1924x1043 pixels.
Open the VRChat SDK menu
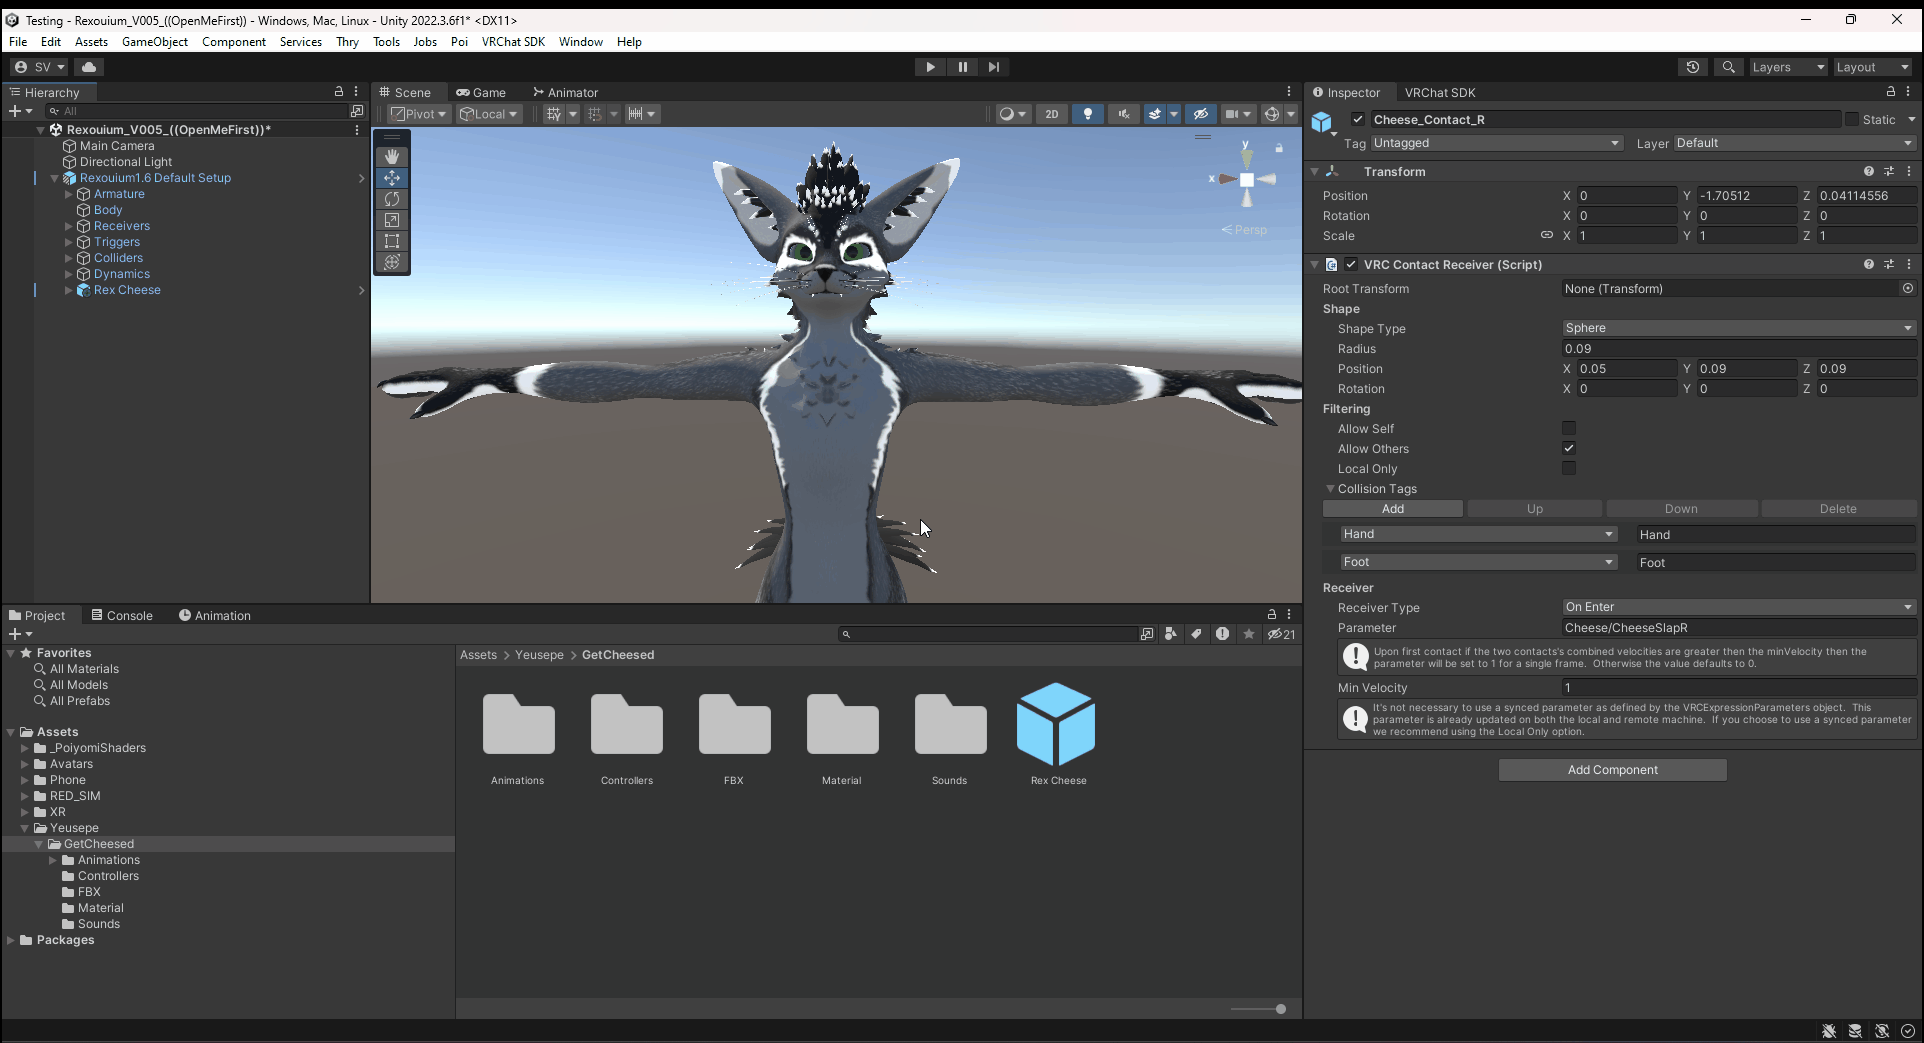click(x=513, y=42)
